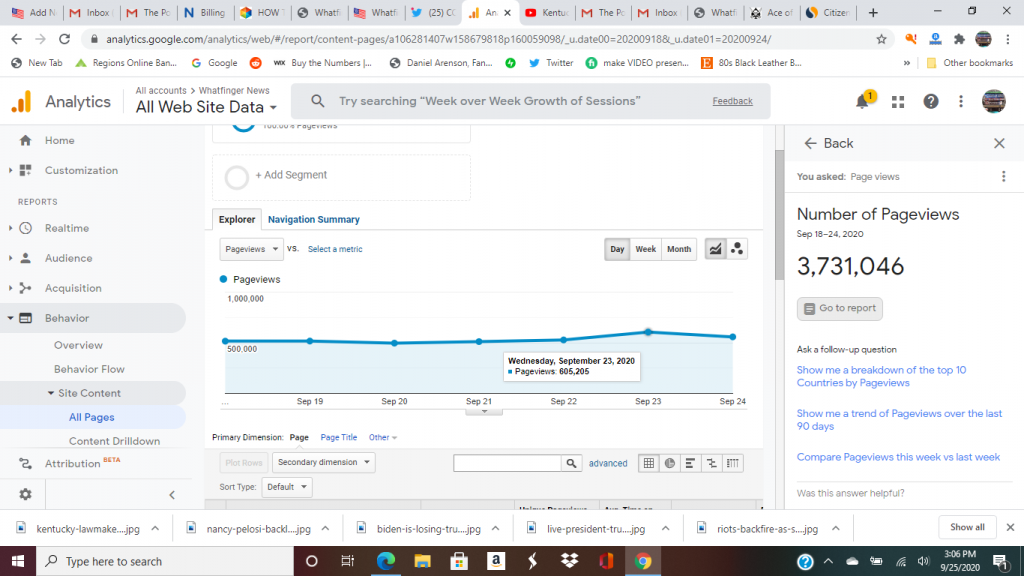The height and width of the screenshot is (576, 1024).
Task: Click the Google apps grid icon
Action: (898, 101)
